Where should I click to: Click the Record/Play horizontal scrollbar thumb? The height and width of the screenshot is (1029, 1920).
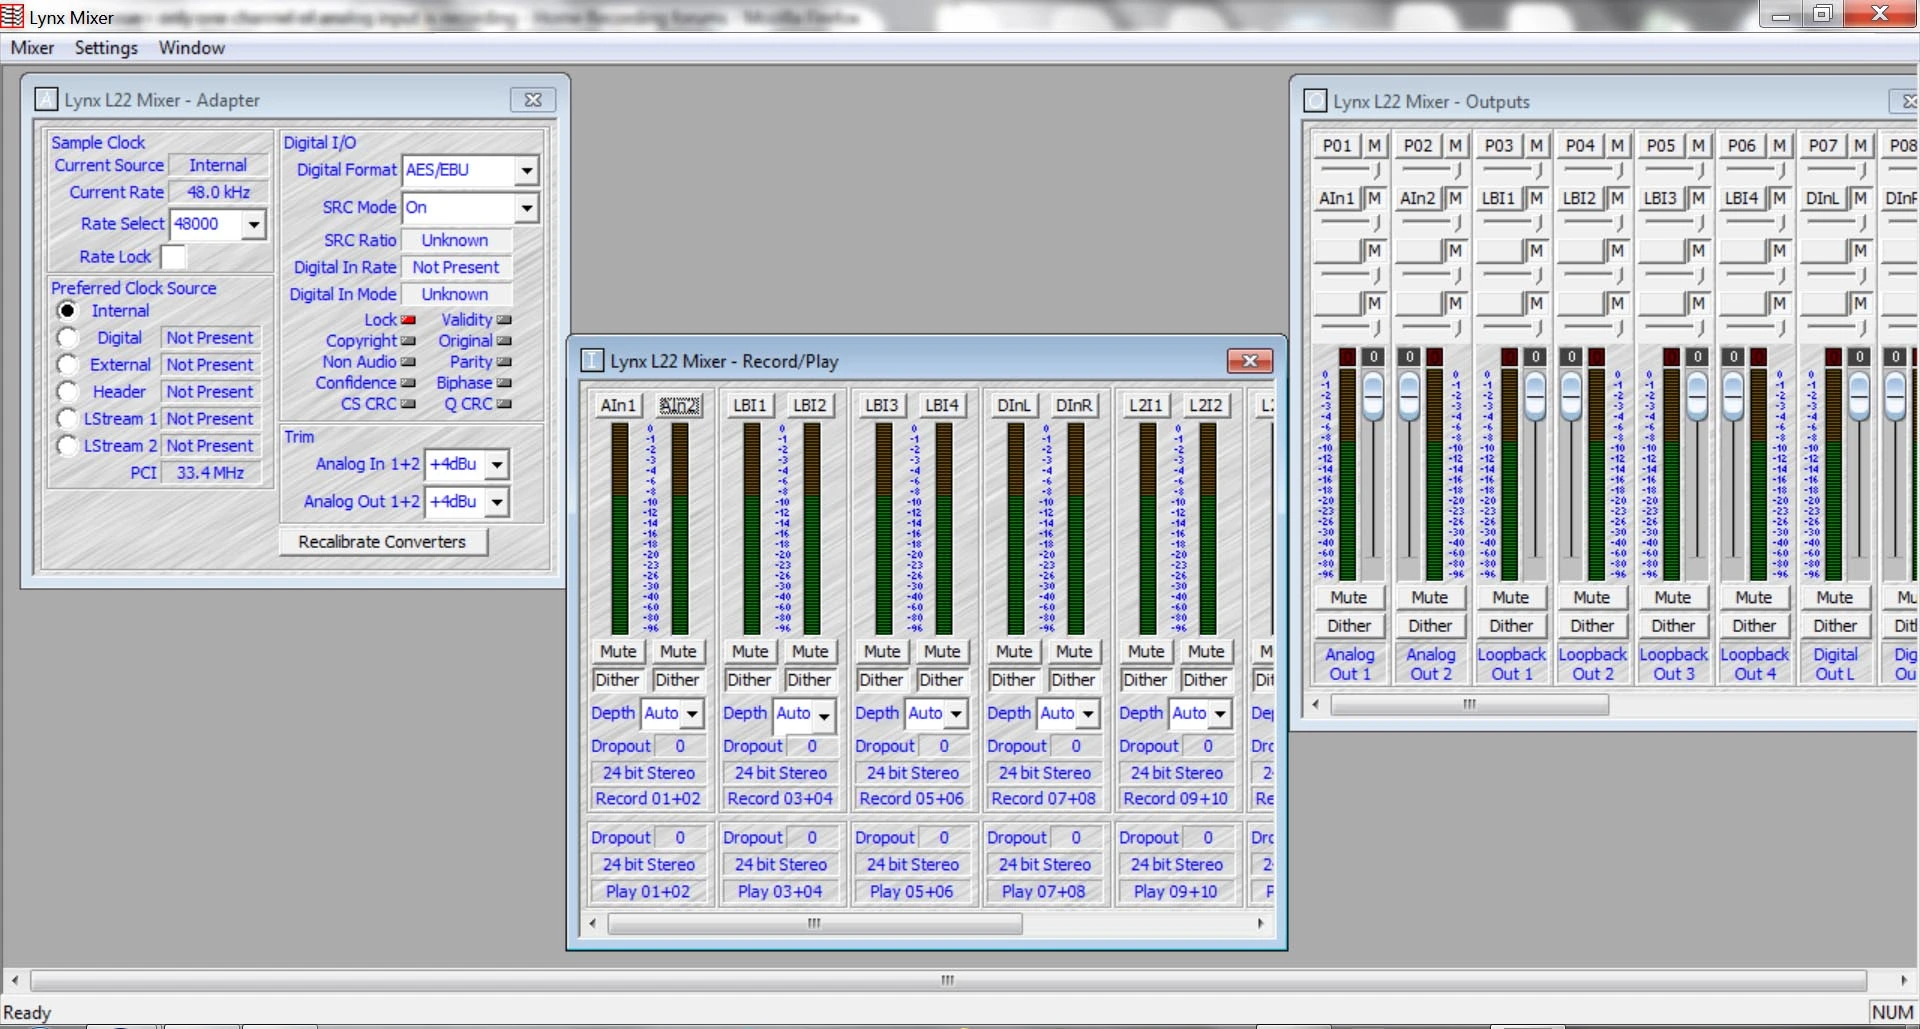815,923
